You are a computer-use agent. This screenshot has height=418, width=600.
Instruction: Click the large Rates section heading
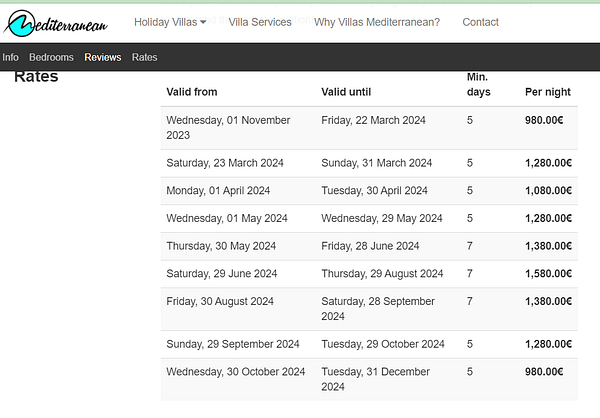pyautogui.click(x=36, y=76)
